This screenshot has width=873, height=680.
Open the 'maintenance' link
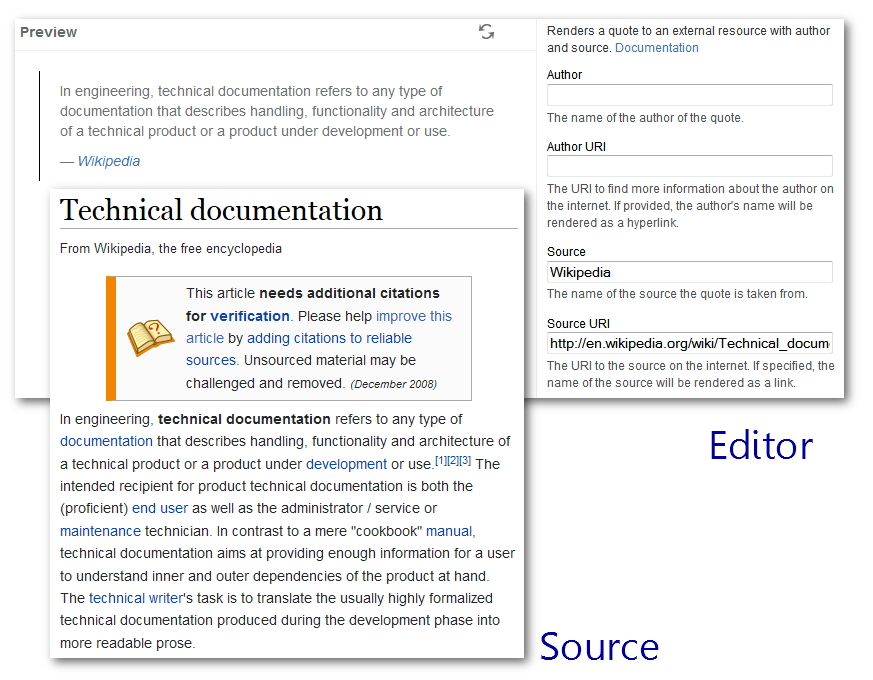[x=100, y=531]
